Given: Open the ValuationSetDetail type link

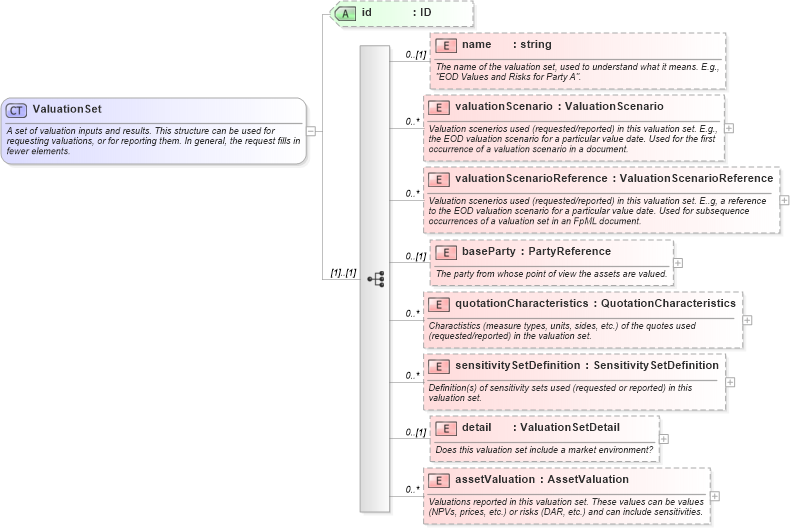Looking at the screenshot, I should (570, 427).
